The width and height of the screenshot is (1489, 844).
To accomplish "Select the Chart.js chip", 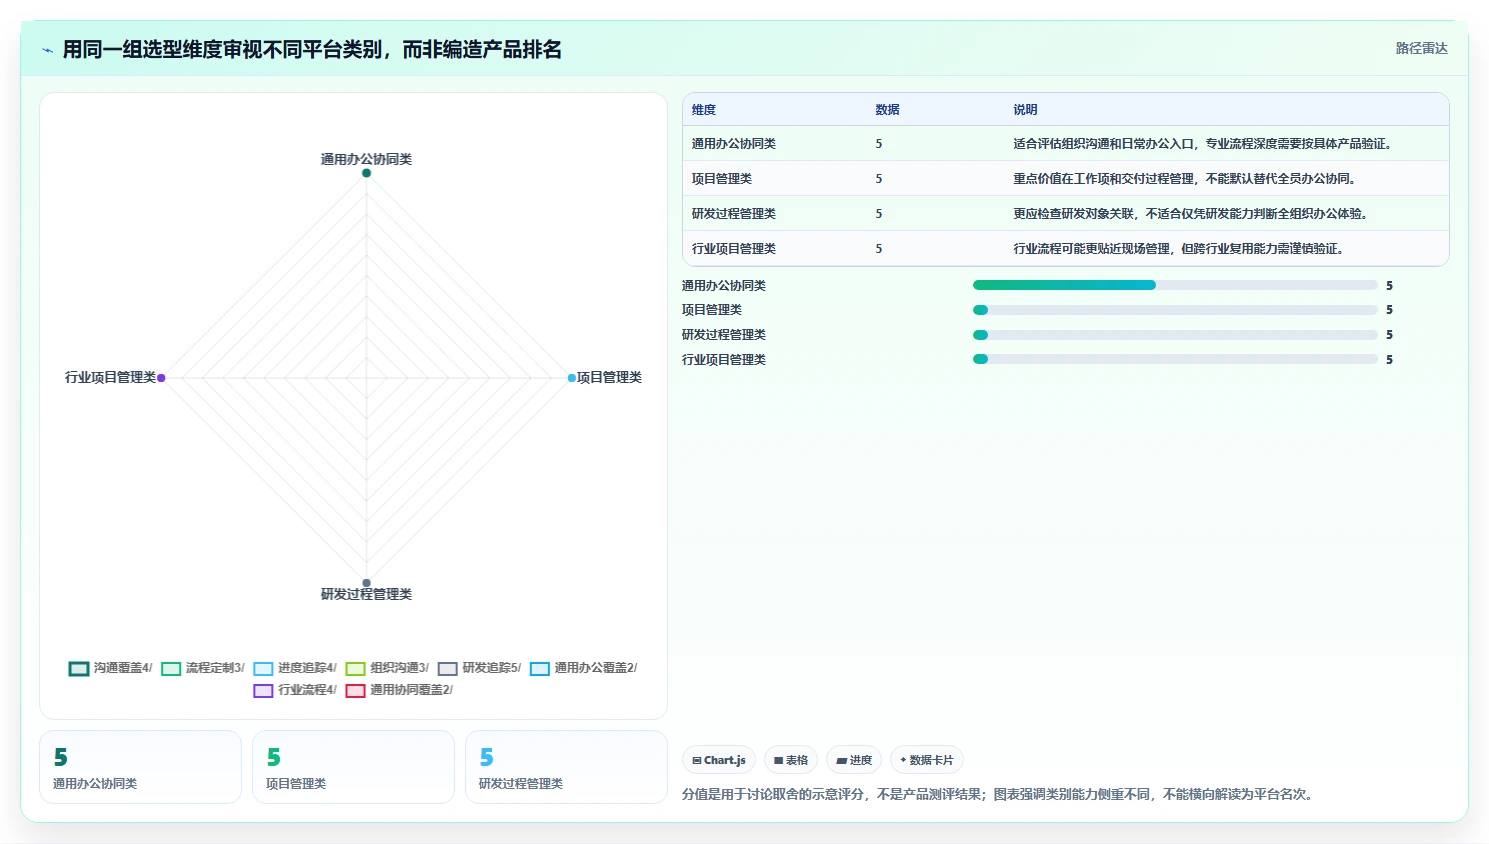I will tap(719, 760).
